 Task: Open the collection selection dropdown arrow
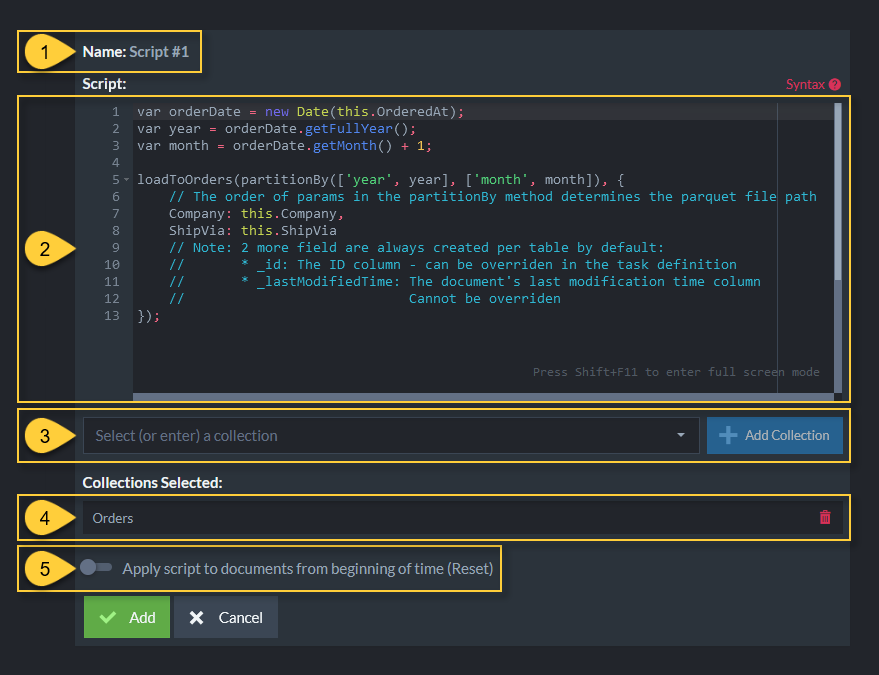[681, 435]
